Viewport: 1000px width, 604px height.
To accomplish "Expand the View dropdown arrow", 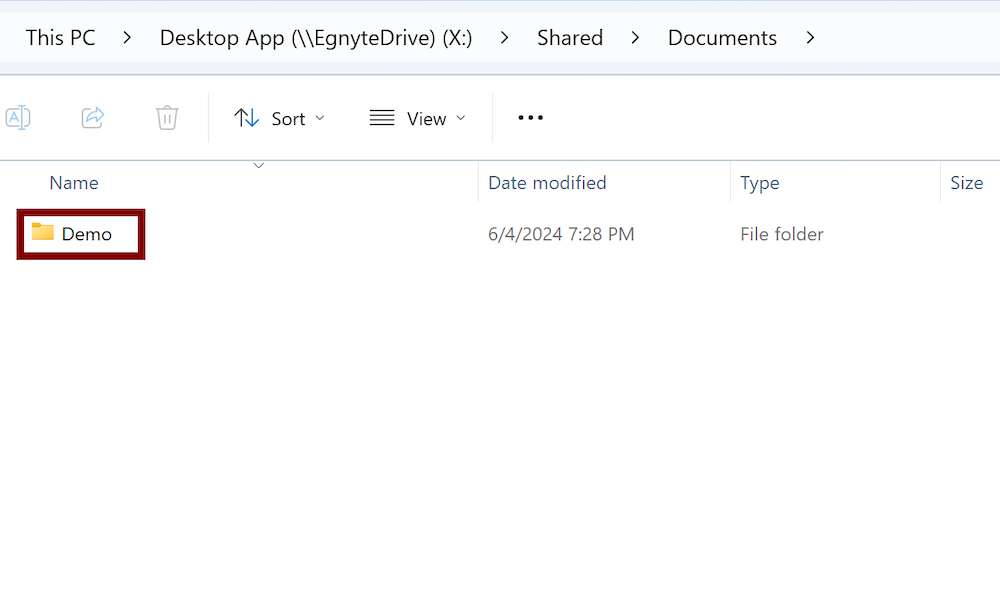I will 461,117.
